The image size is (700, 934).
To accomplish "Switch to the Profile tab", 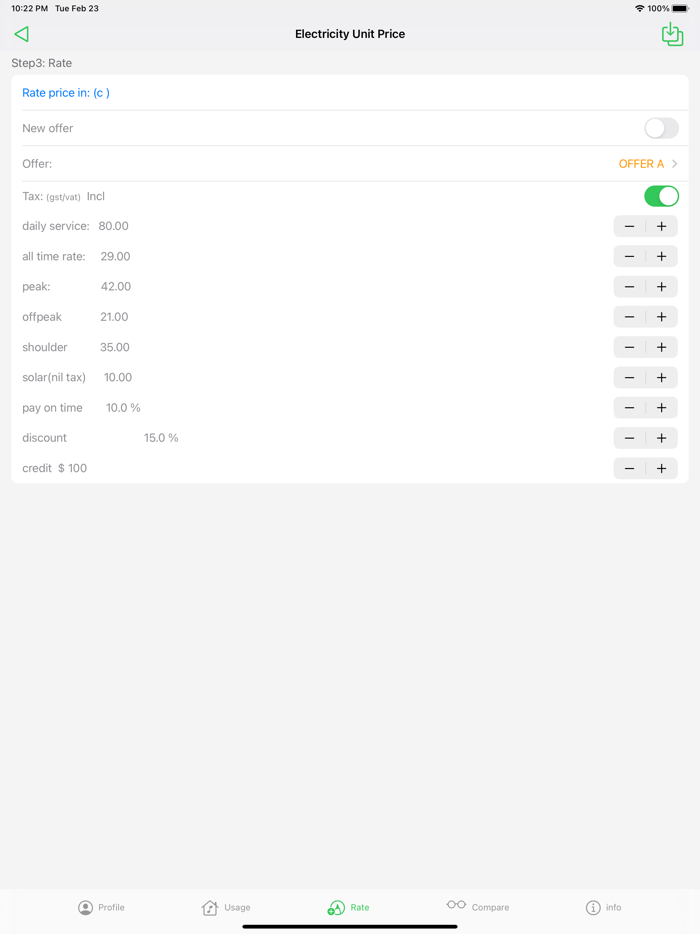I will point(102,907).
